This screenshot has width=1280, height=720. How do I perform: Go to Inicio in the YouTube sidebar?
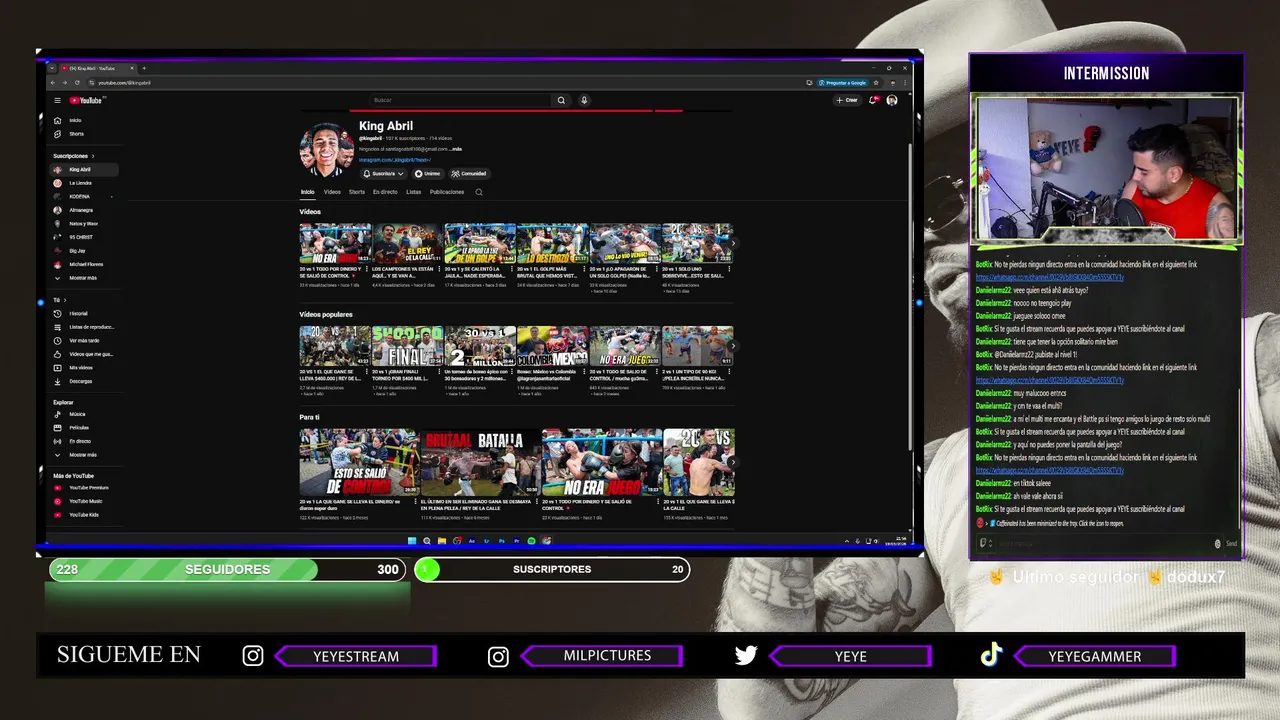pyautogui.click(x=86, y=120)
